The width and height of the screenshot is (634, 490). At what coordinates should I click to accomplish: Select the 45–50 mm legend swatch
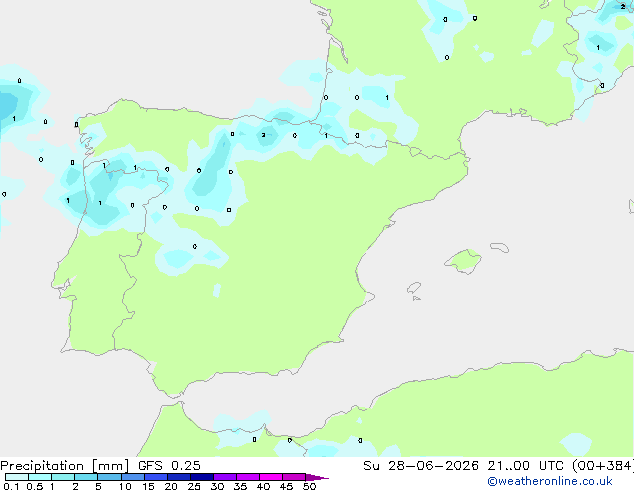294,477
